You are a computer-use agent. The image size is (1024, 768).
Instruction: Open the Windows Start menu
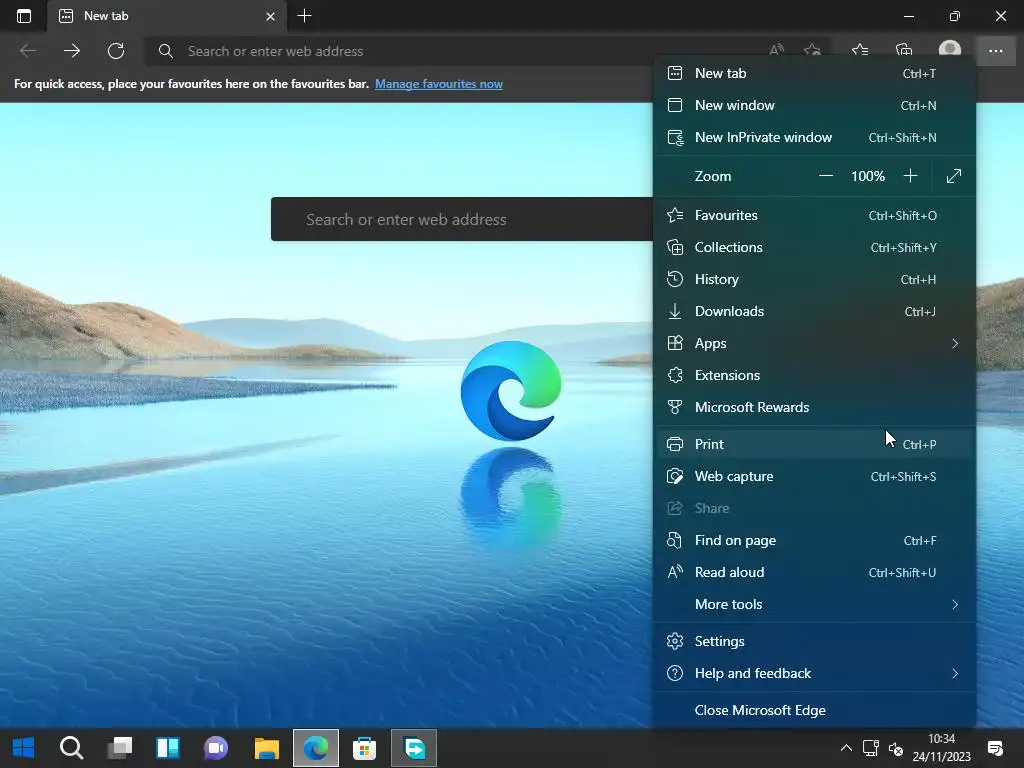[24, 748]
